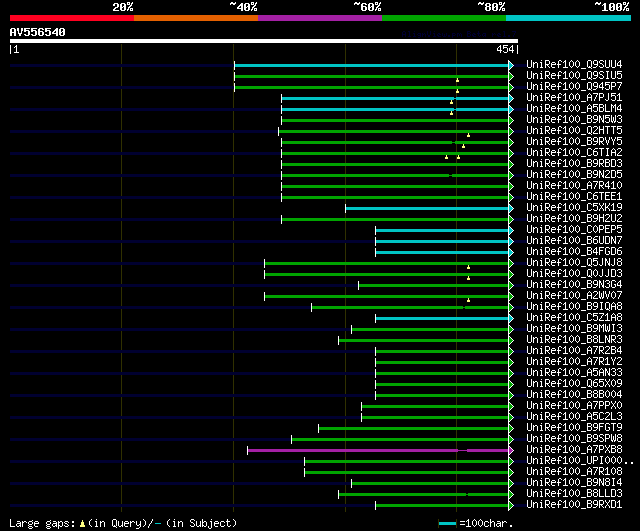Click the cyan alignment bar for C5Z1A8
The height and width of the screenshot is (531, 640).
point(442,319)
